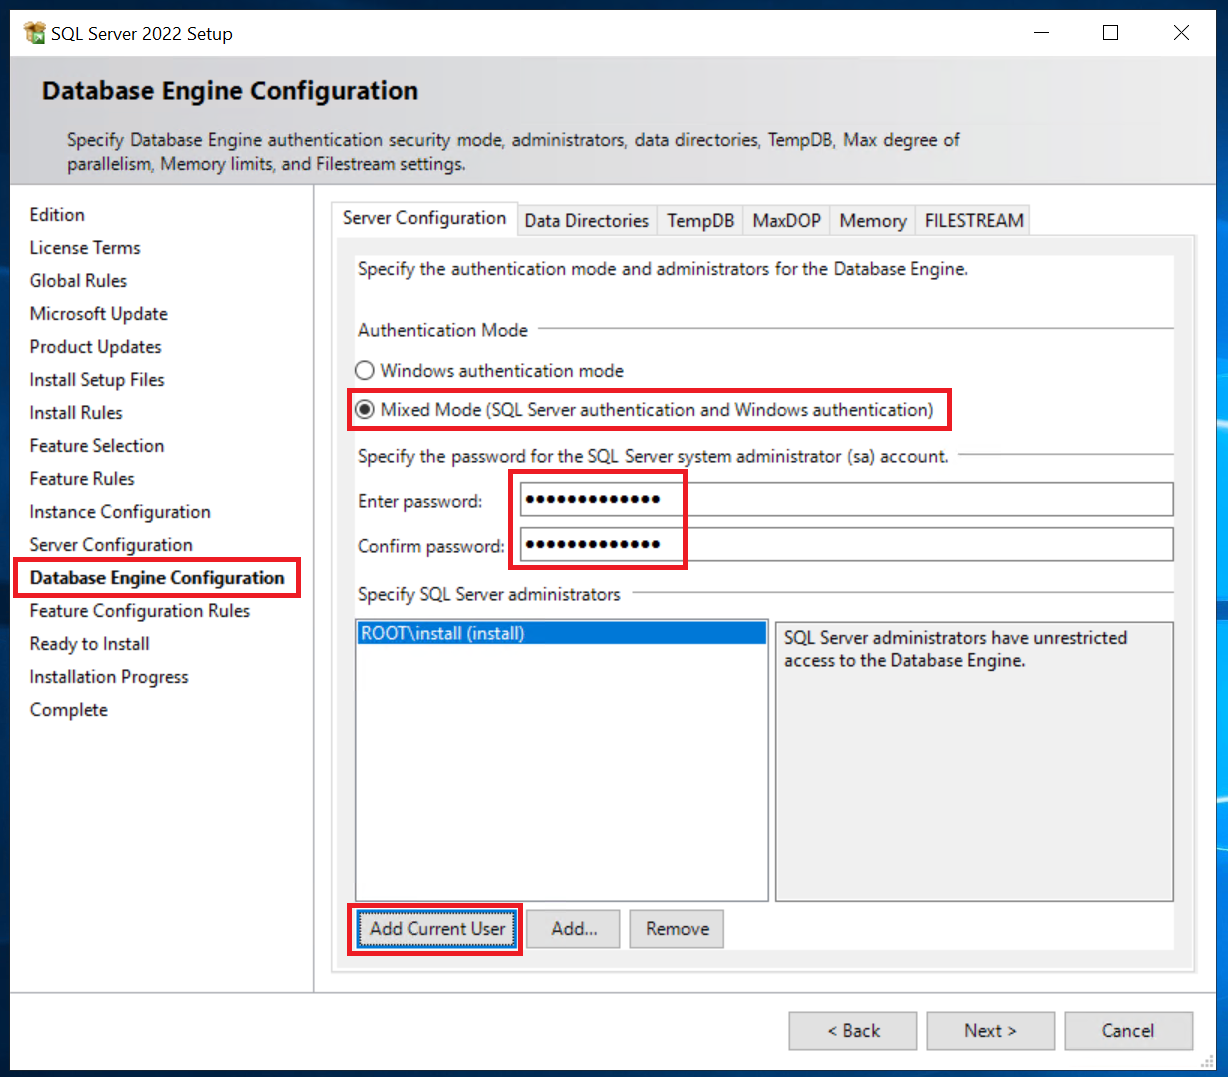Screen dimensions: 1228x1077
Task: Click the Add Current User button
Action: (x=437, y=929)
